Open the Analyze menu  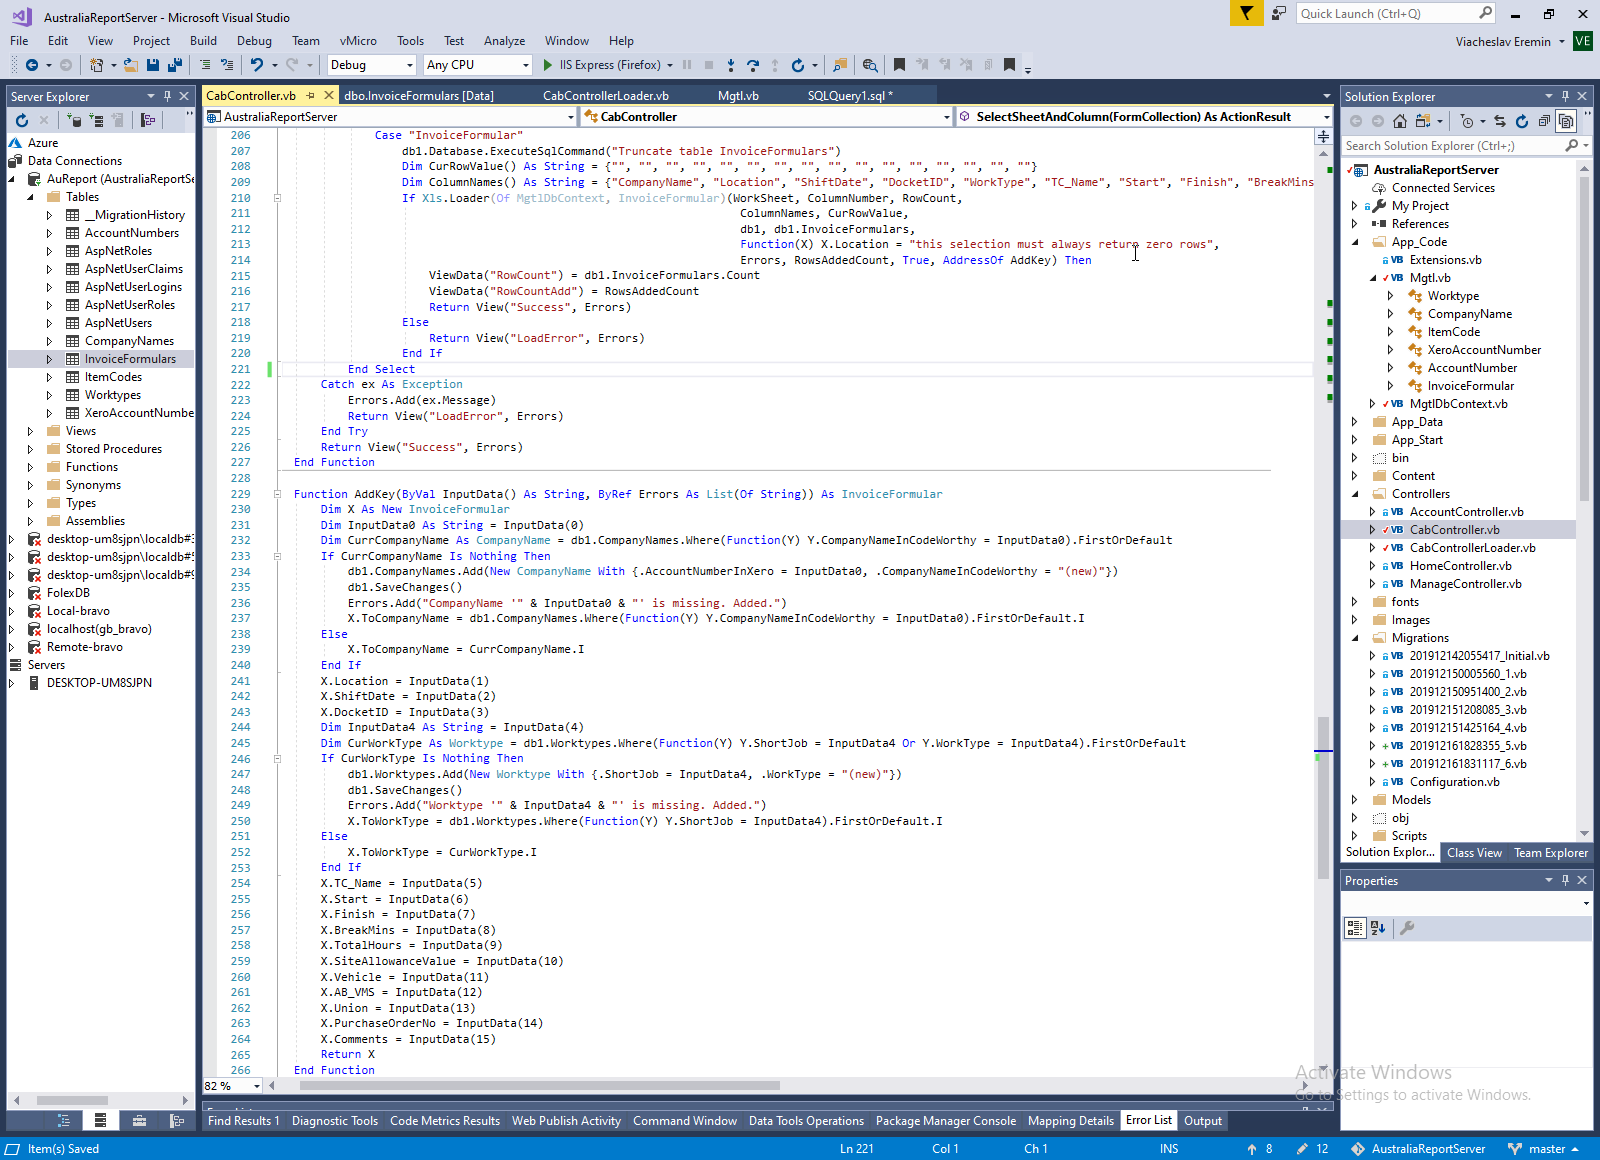[504, 41]
